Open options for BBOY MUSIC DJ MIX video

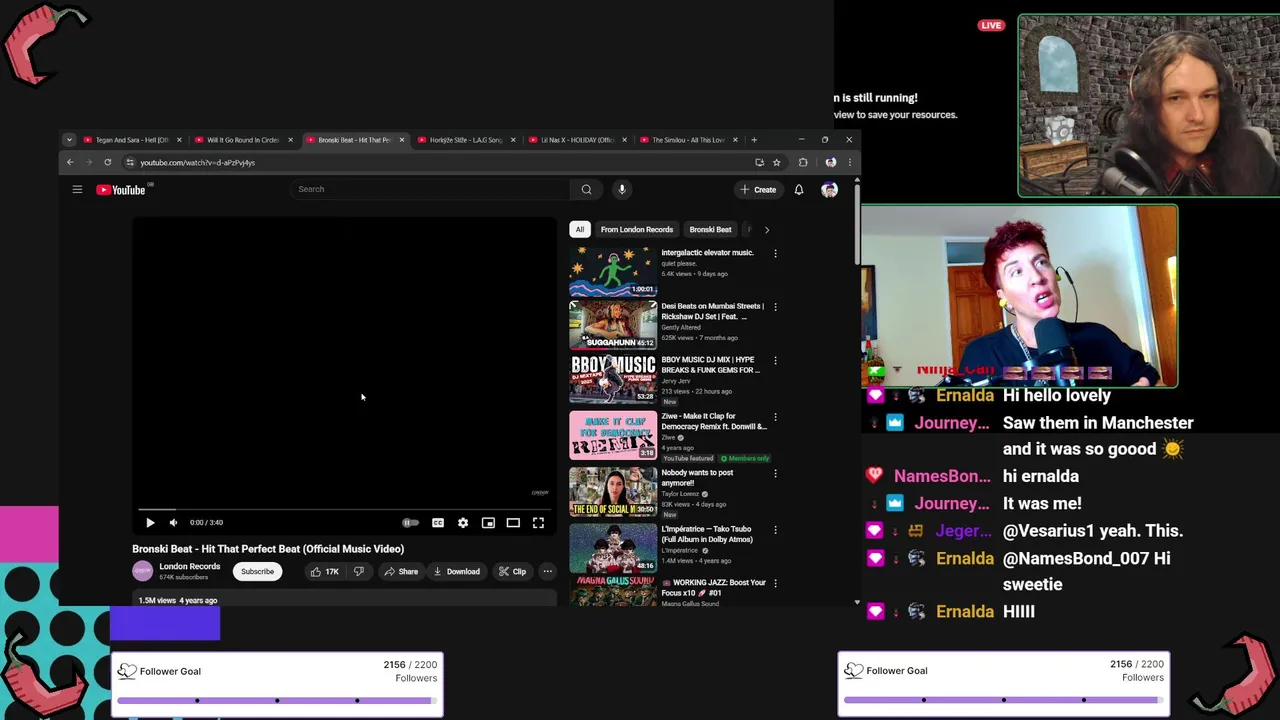pyautogui.click(x=775, y=360)
